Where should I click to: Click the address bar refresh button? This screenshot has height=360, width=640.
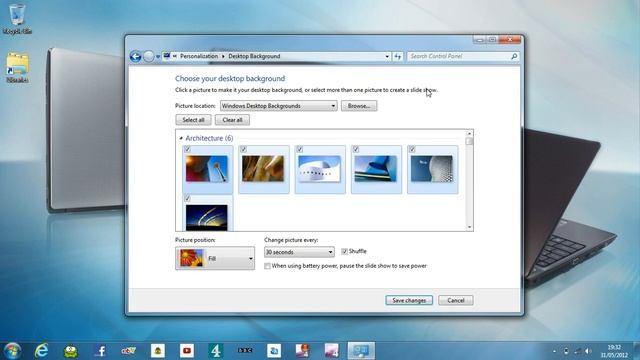point(398,56)
